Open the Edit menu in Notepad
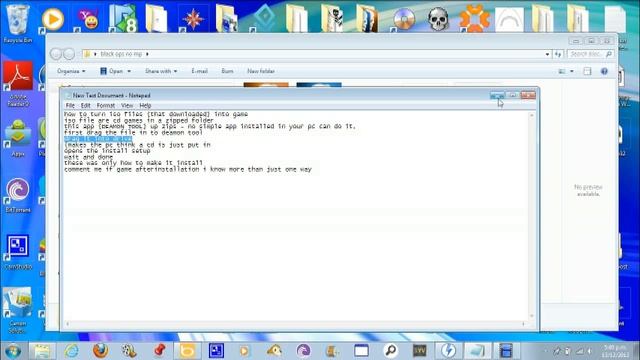 pos(85,105)
